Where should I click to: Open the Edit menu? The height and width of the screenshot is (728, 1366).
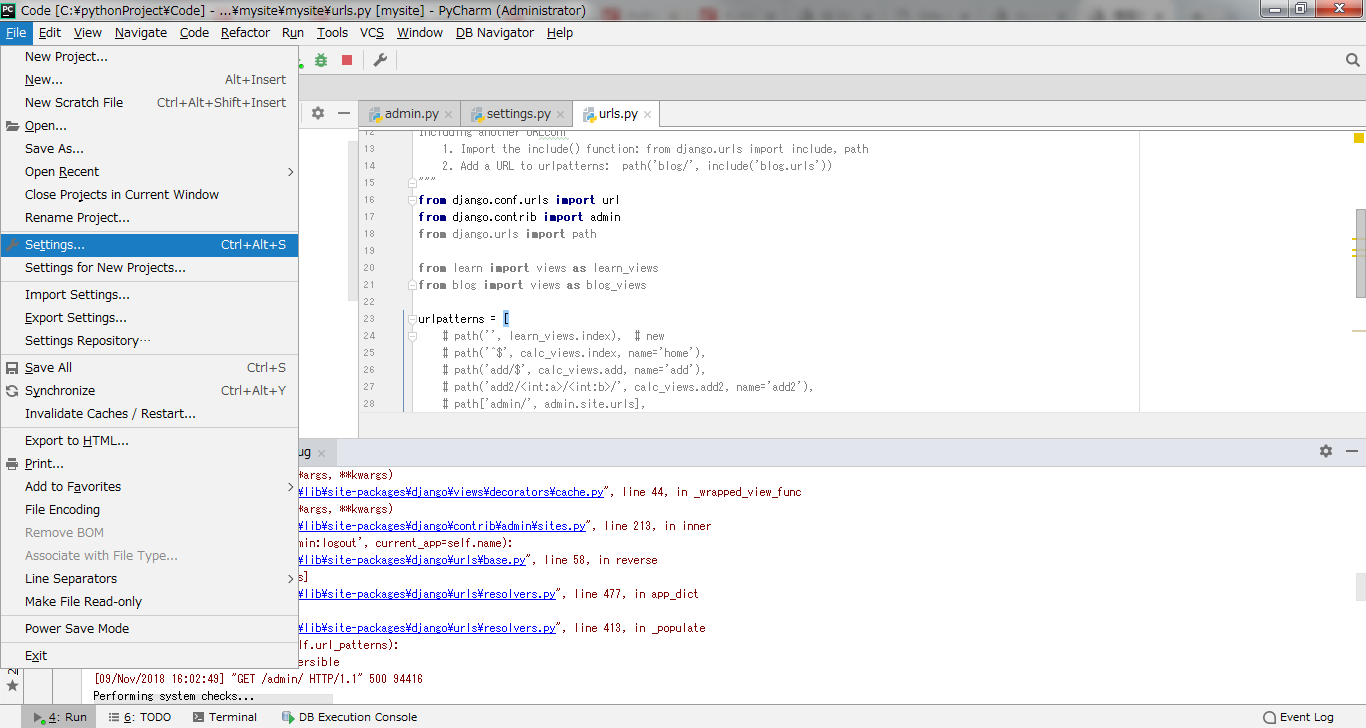pyautogui.click(x=50, y=33)
